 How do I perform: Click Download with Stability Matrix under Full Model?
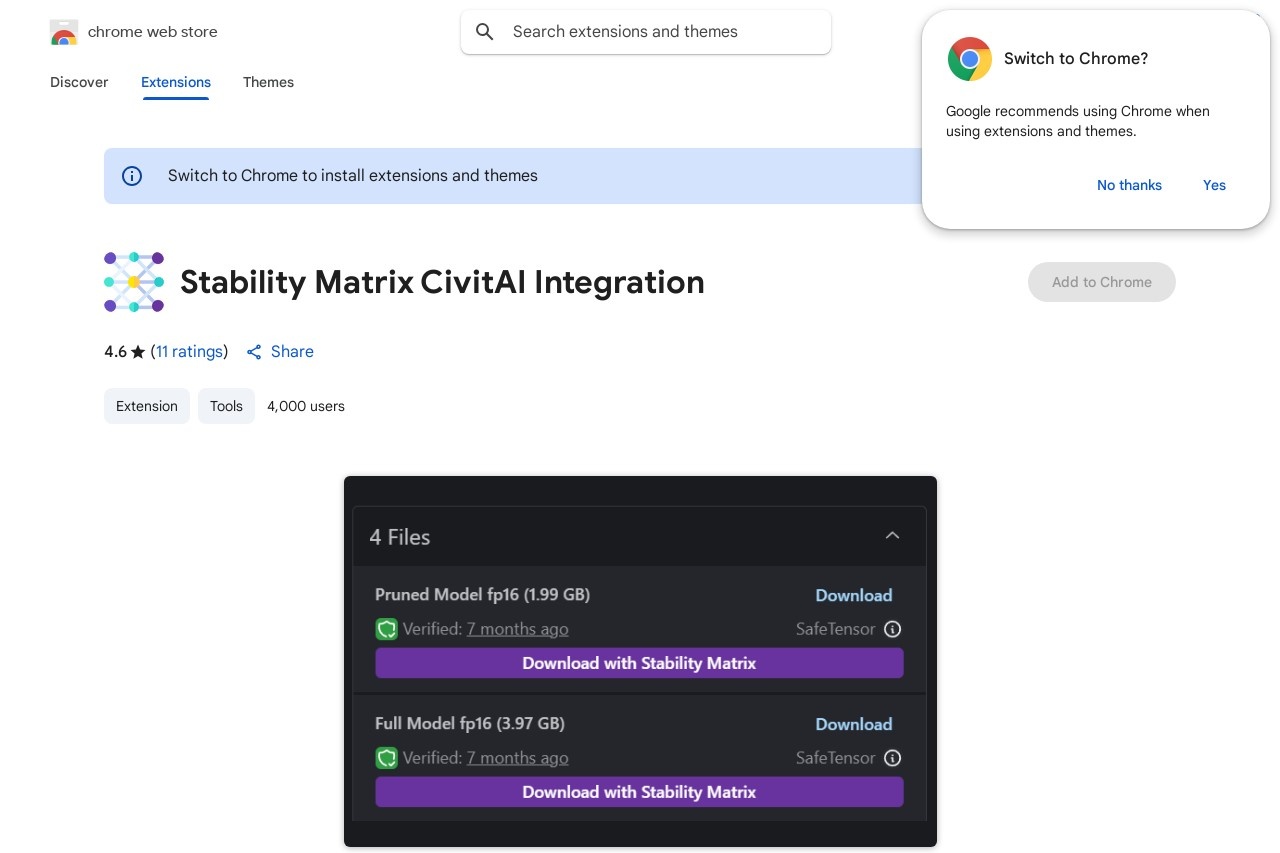point(639,792)
